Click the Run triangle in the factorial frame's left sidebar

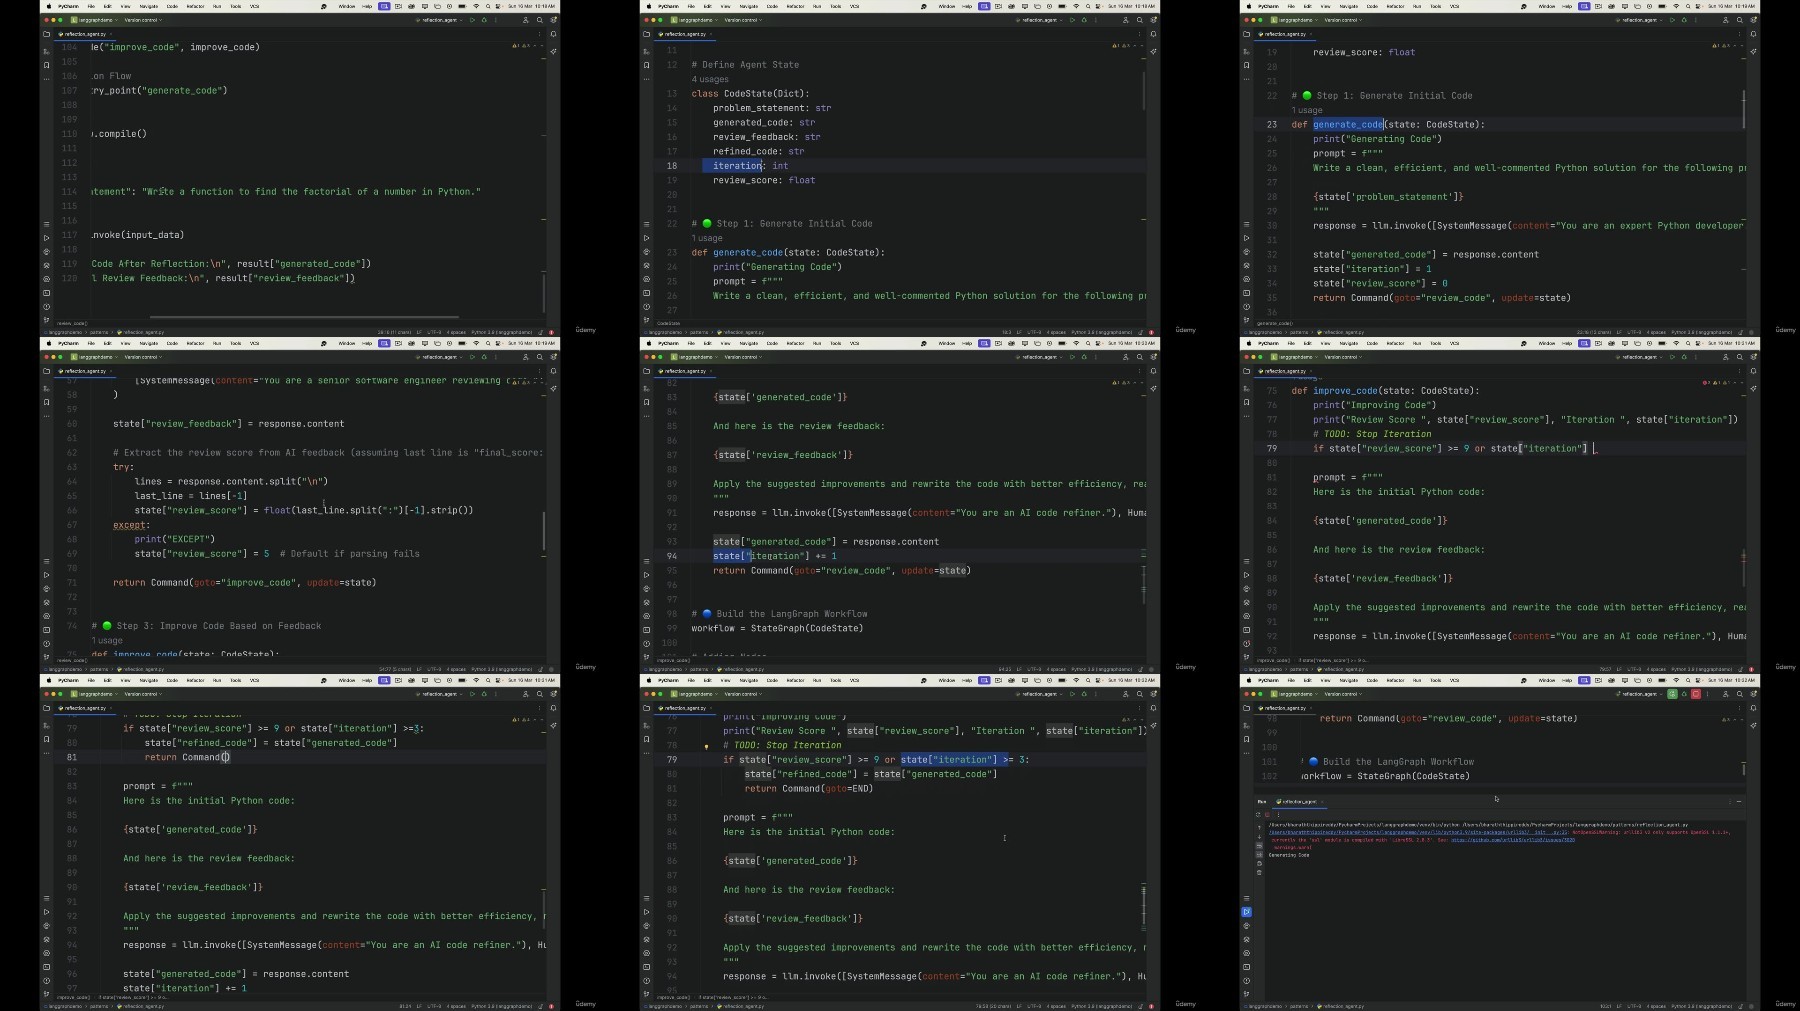(x=46, y=238)
